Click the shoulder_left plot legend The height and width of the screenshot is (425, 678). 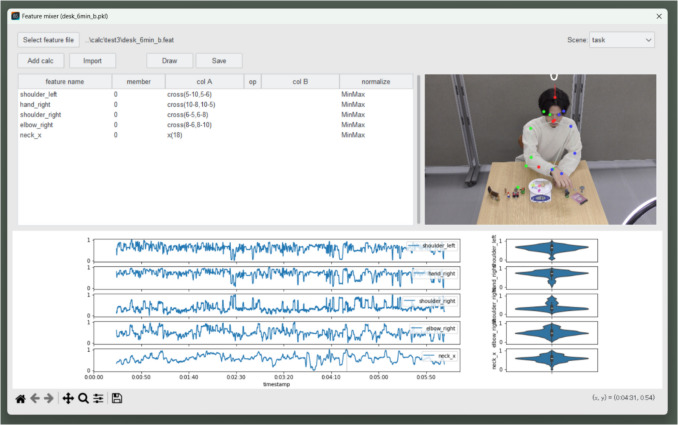point(432,246)
